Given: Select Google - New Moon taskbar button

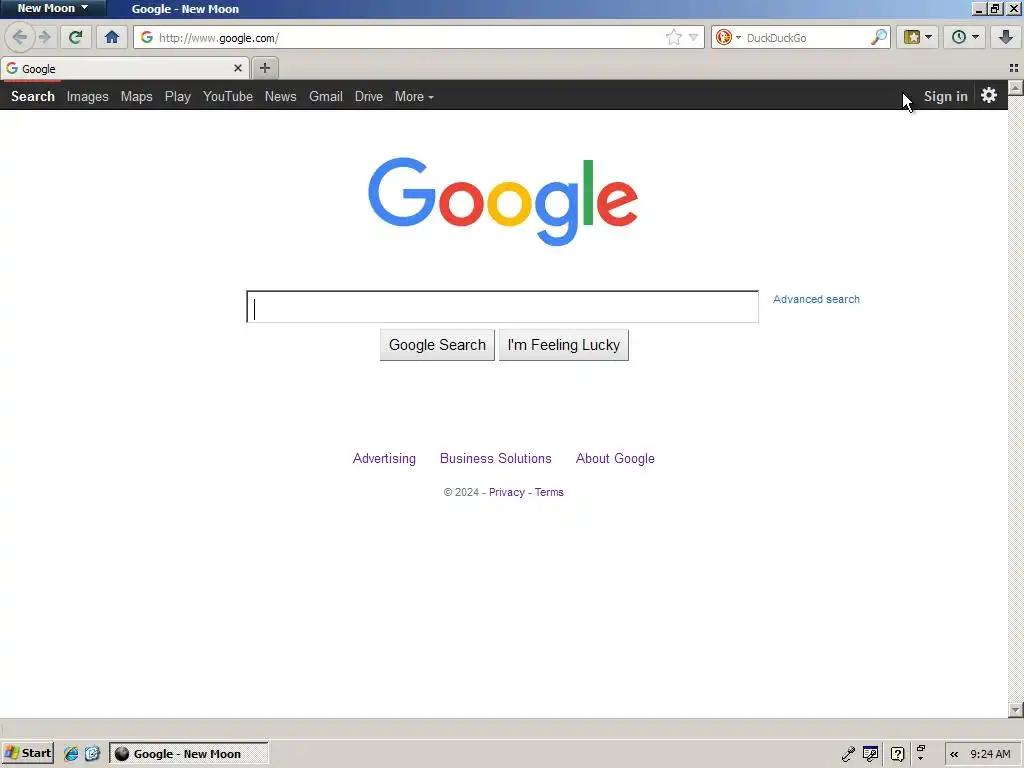Looking at the screenshot, I should click(189, 754).
